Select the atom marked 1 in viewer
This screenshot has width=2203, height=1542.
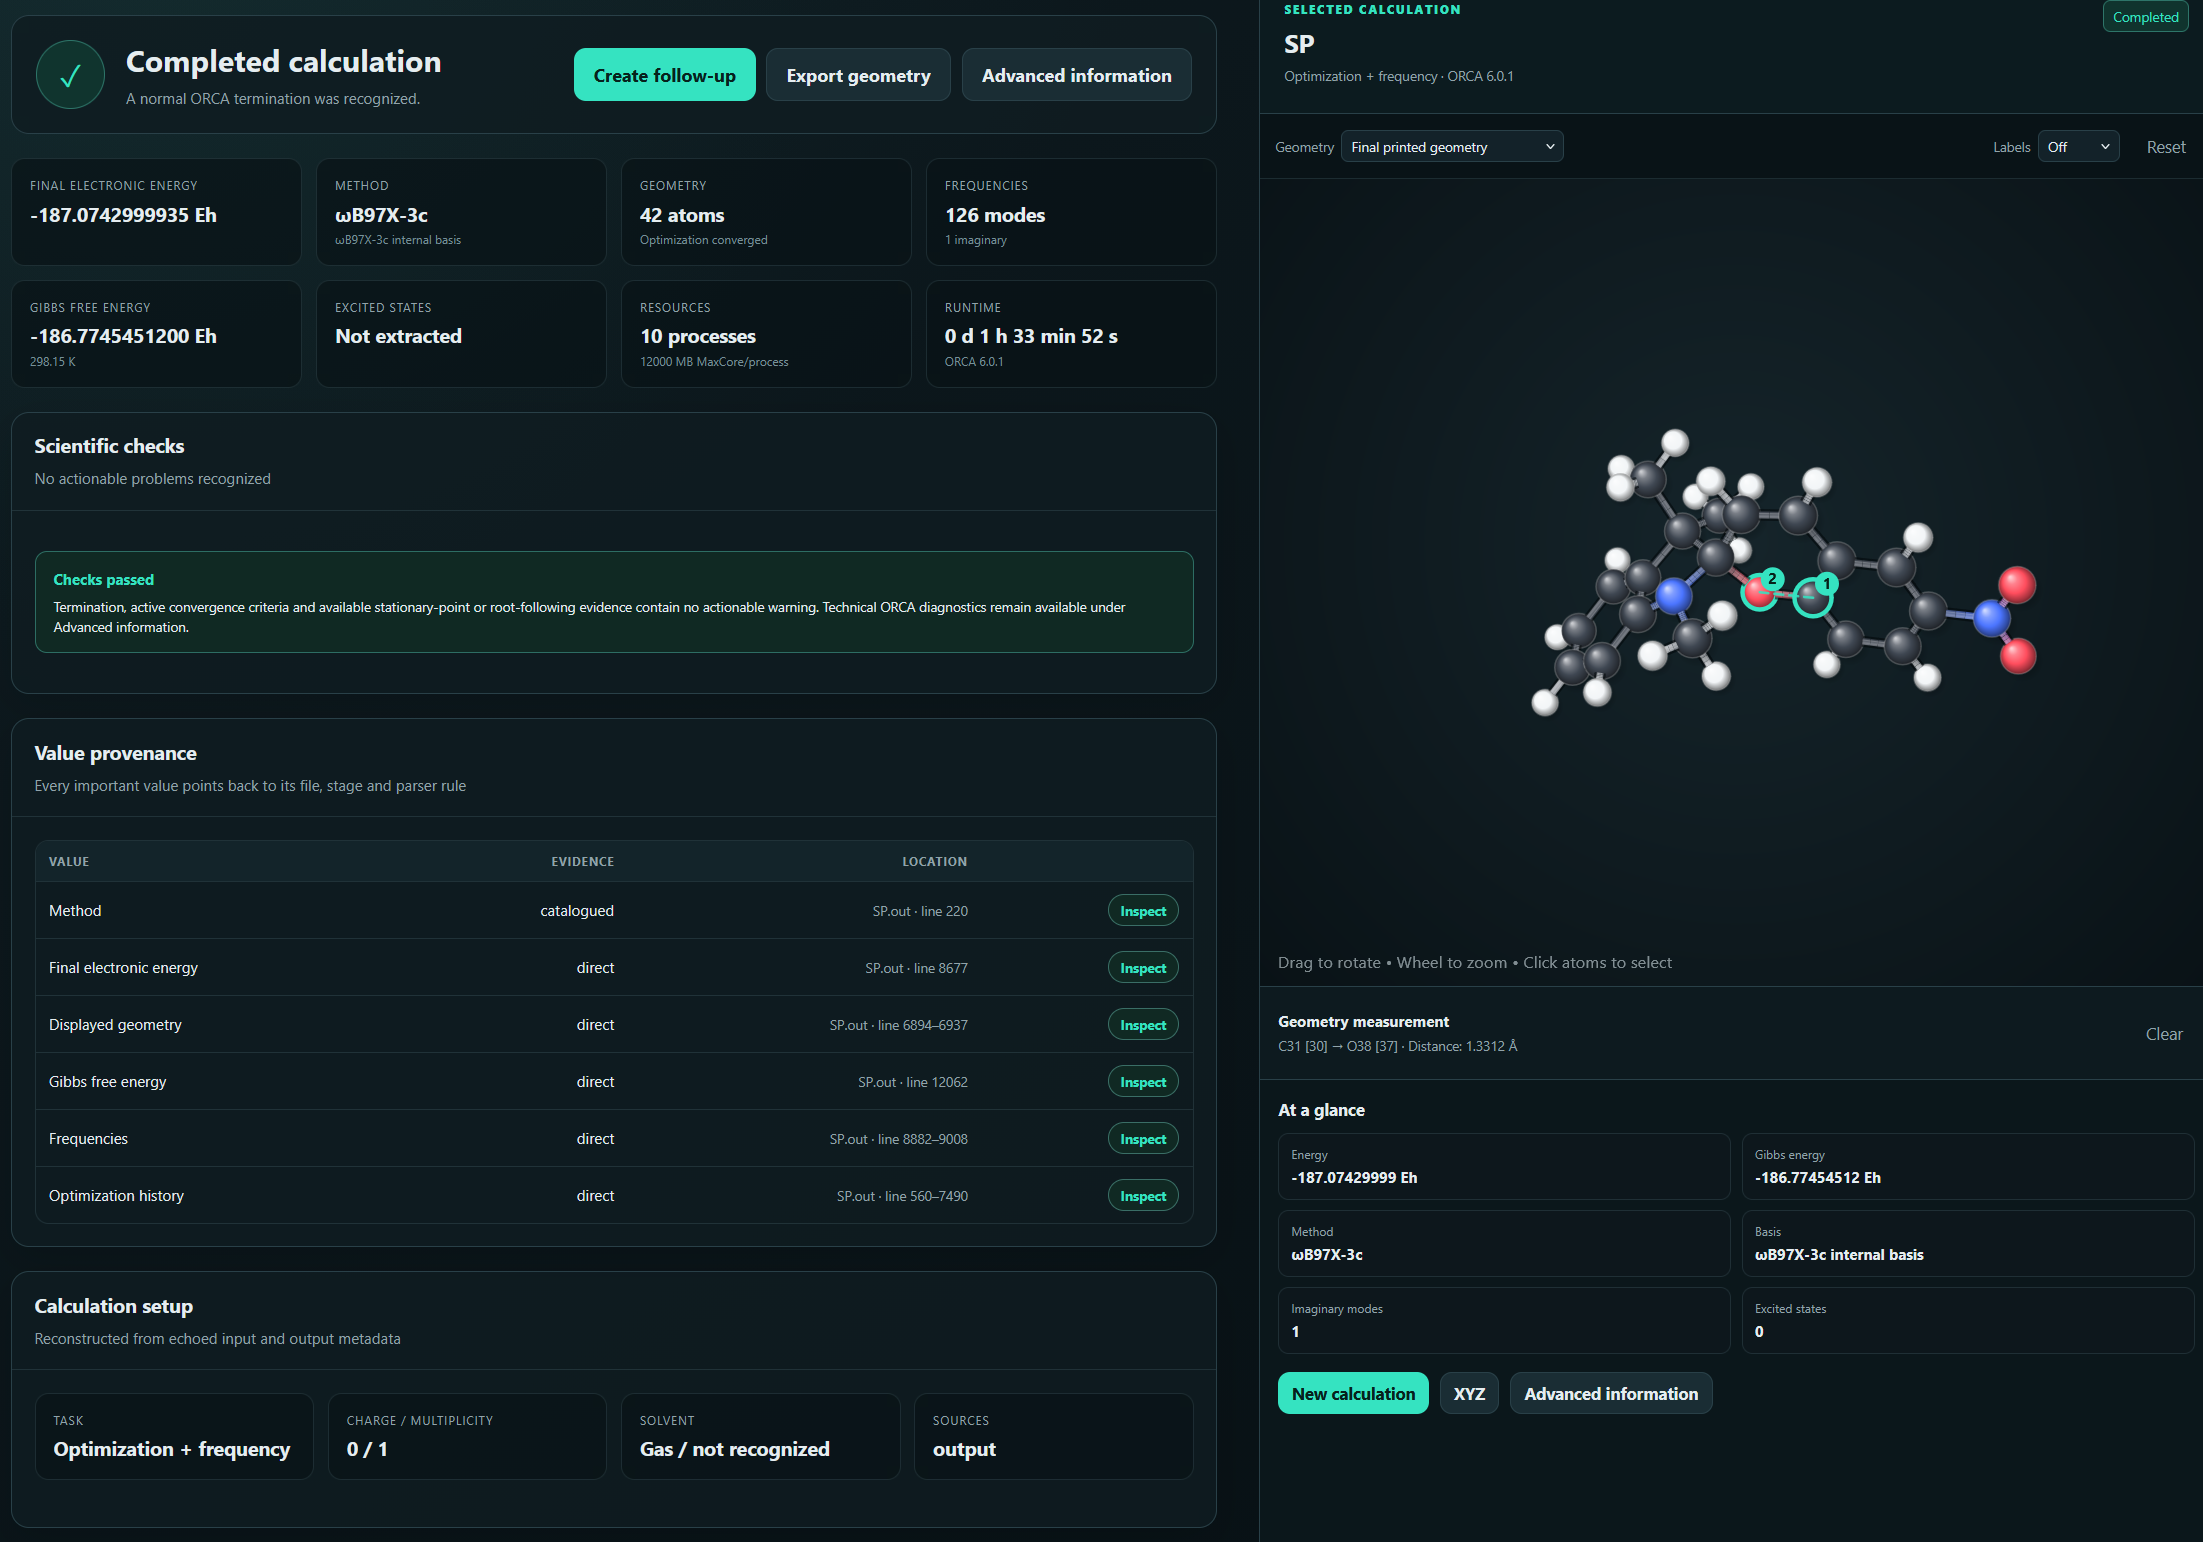pyautogui.click(x=1810, y=598)
